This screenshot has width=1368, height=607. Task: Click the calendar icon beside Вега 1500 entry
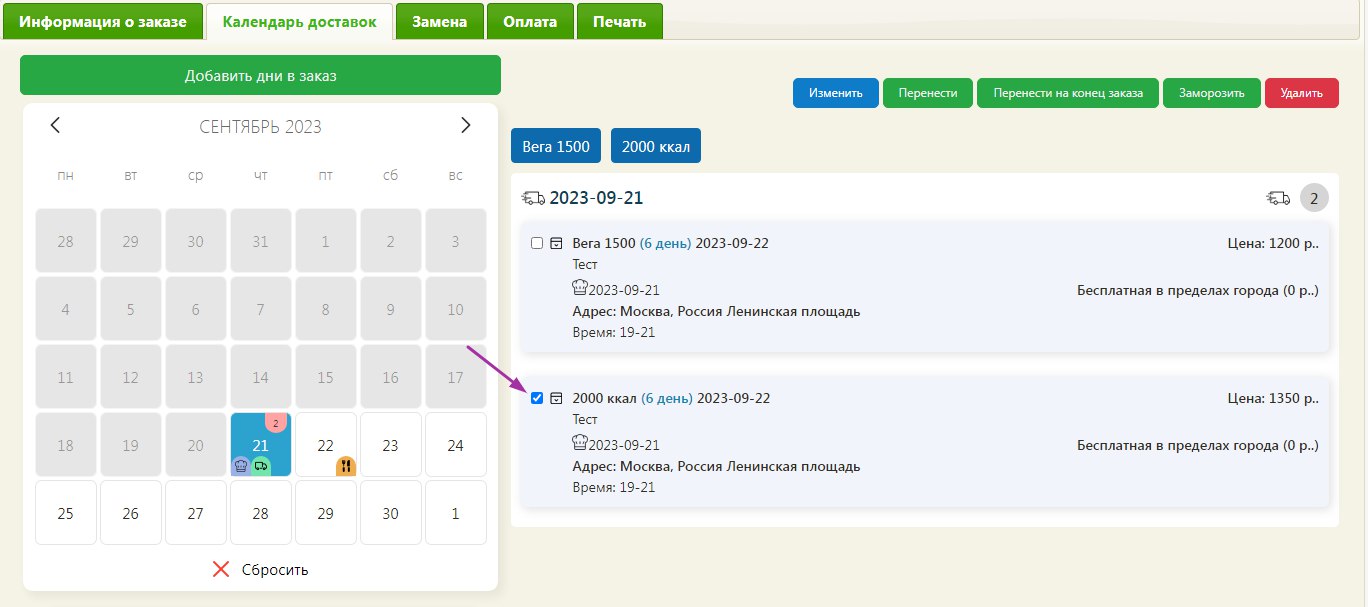pyautogui.click(x=557, y=243)
